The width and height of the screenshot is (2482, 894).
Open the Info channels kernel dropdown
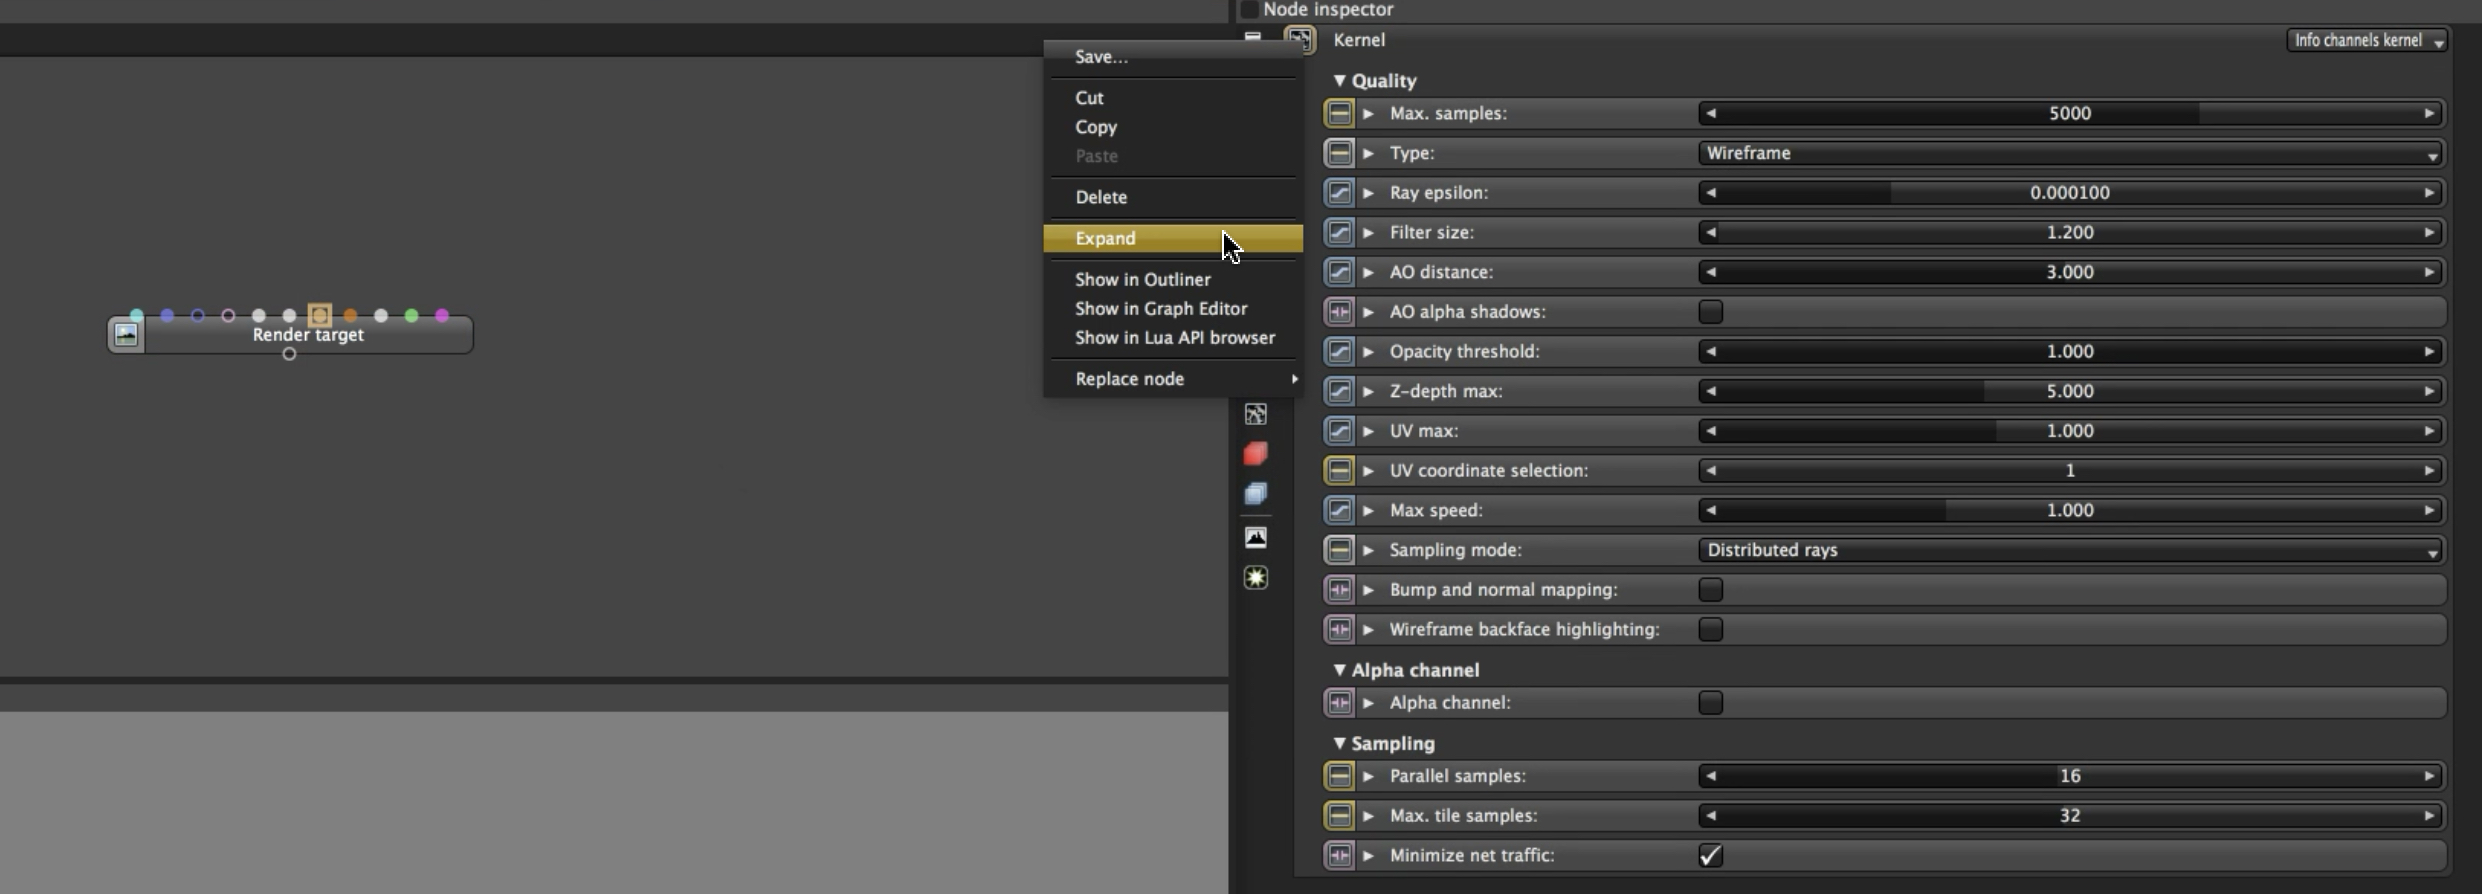2367,40
